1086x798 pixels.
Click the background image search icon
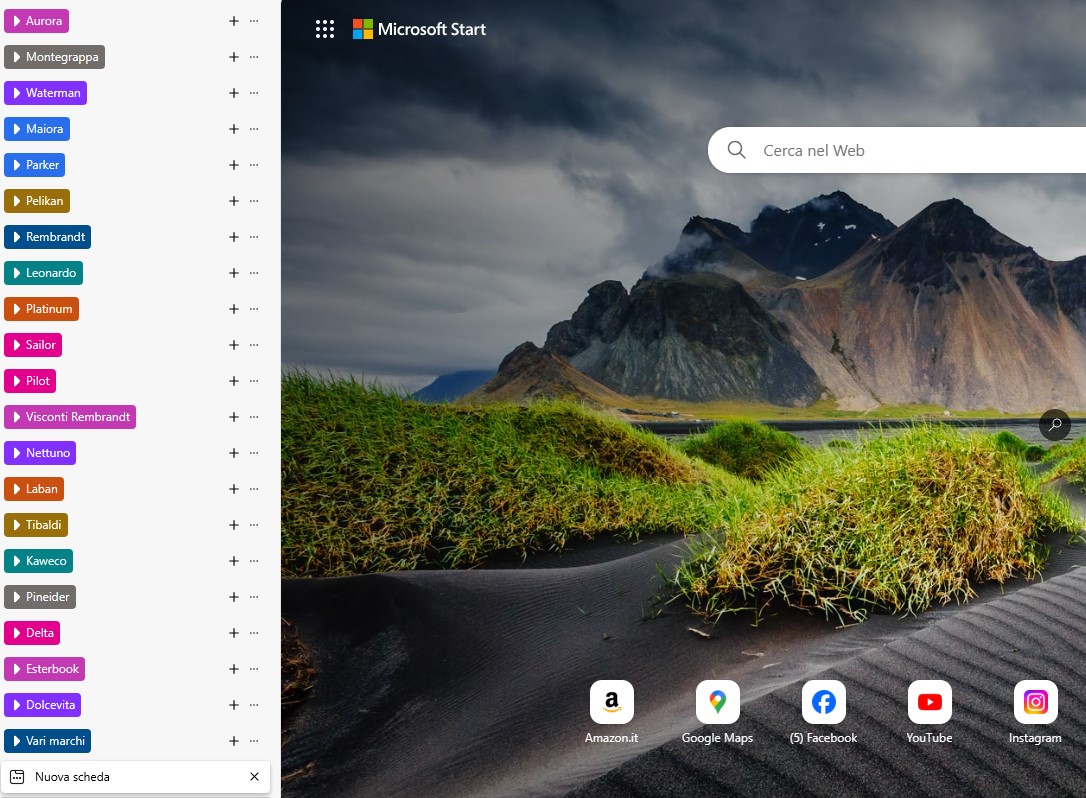(1054, 425)
